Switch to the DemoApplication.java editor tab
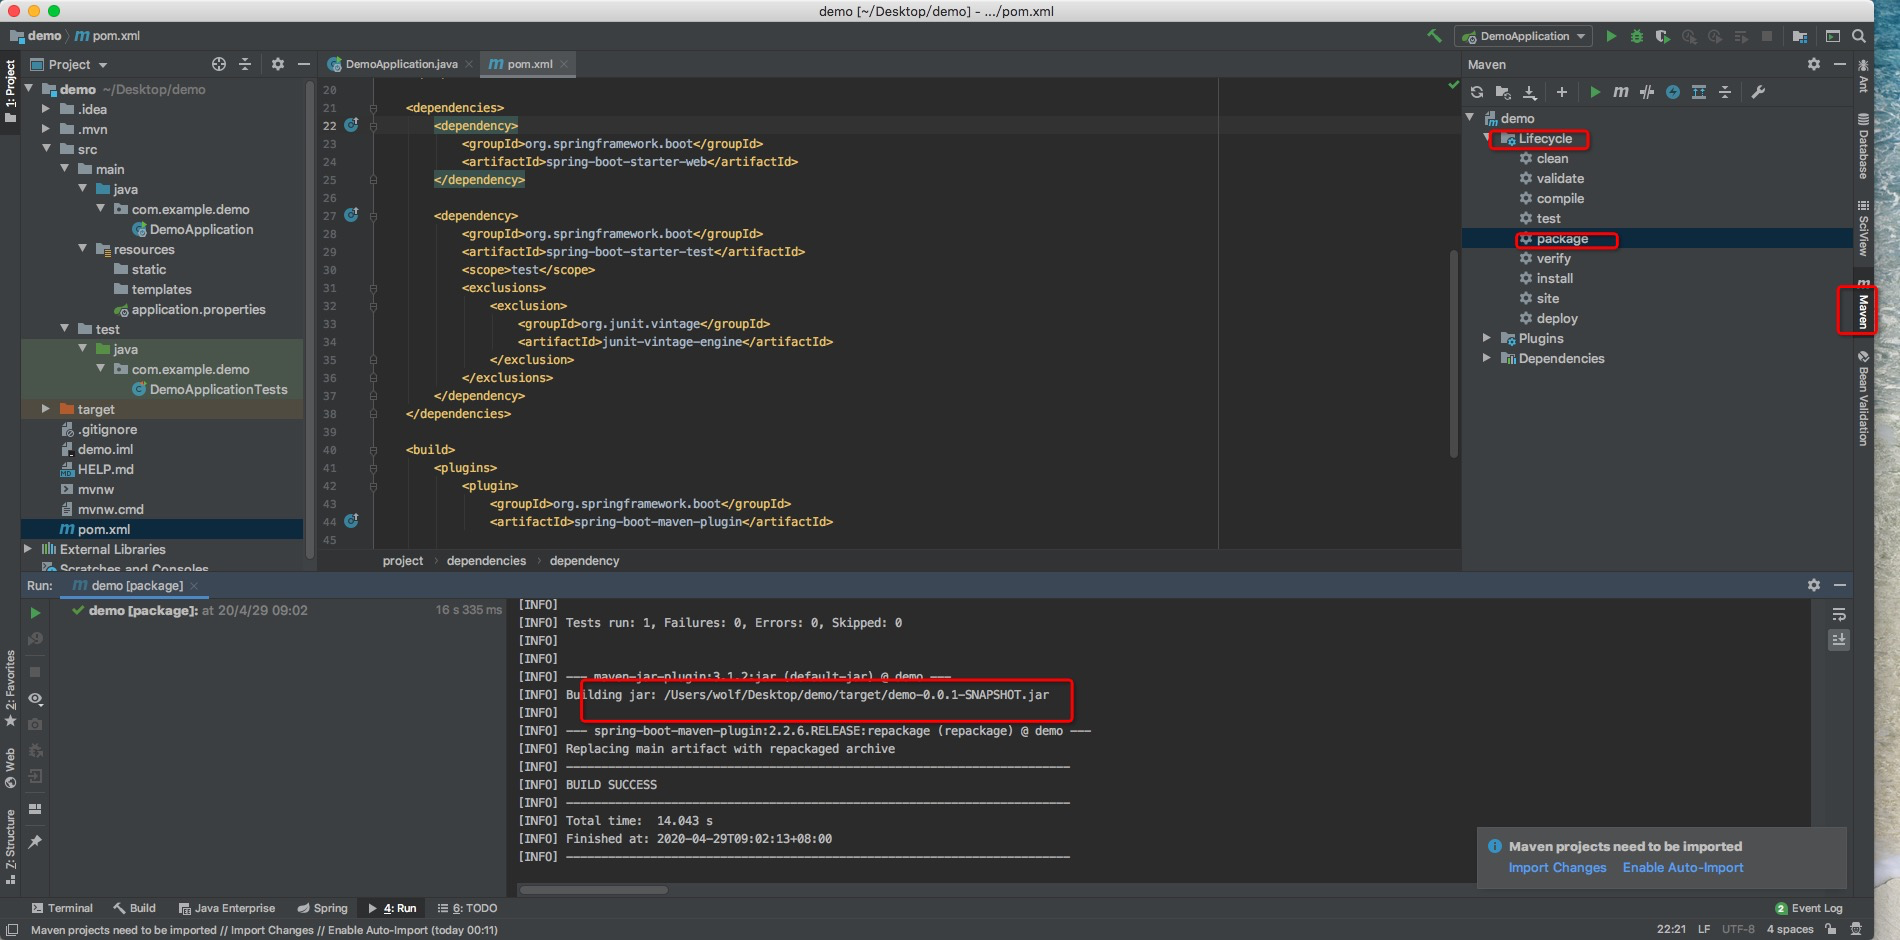This screenshot has height=940, width=1900. pos(400,64)
